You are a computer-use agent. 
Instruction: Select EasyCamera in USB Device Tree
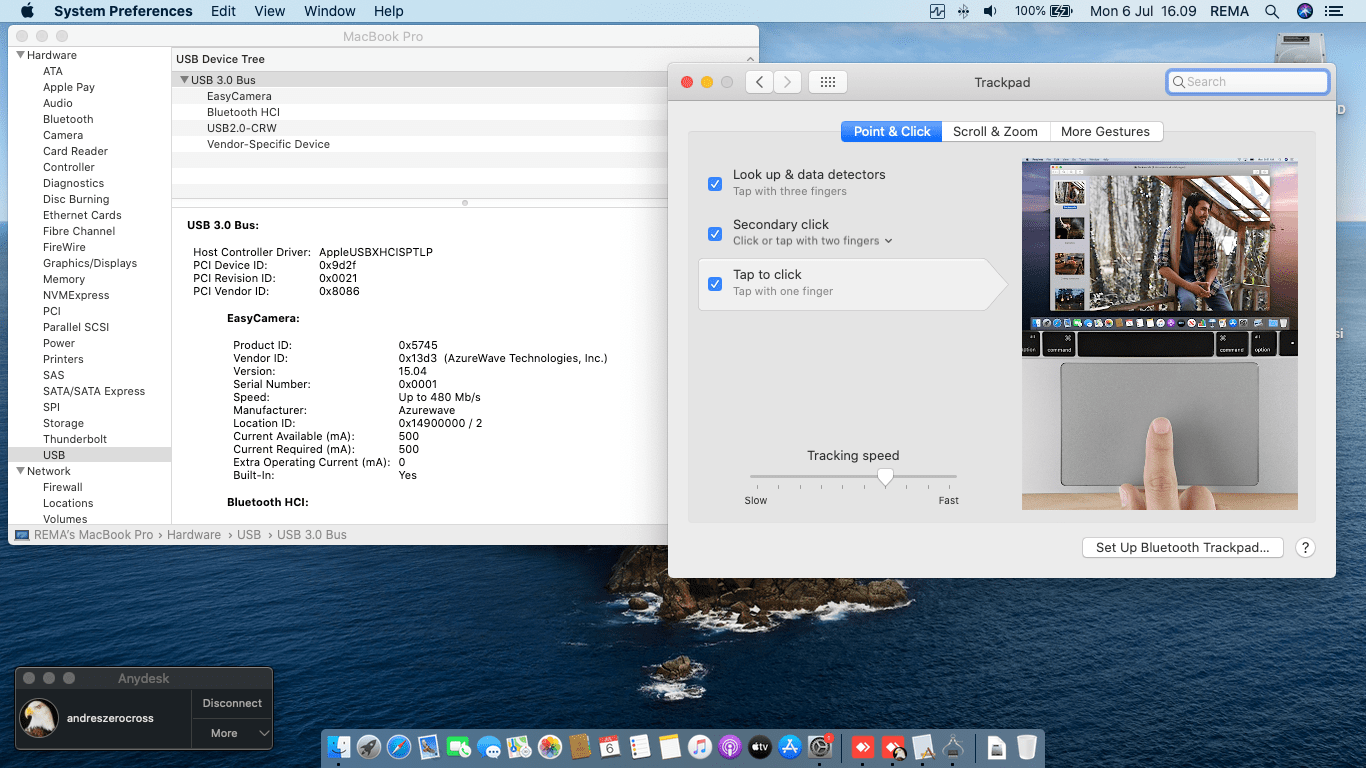point(239,96)
